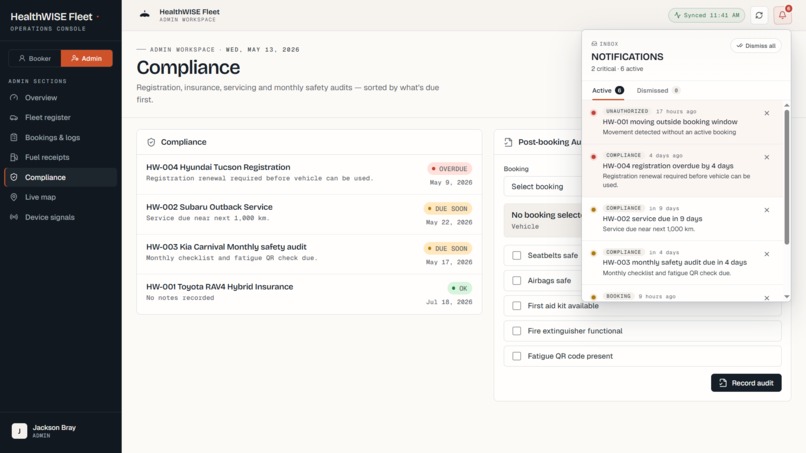Go to Device signals page
Image resolution: width=806 pixels, height=453 pixels.
click(61, 217)
